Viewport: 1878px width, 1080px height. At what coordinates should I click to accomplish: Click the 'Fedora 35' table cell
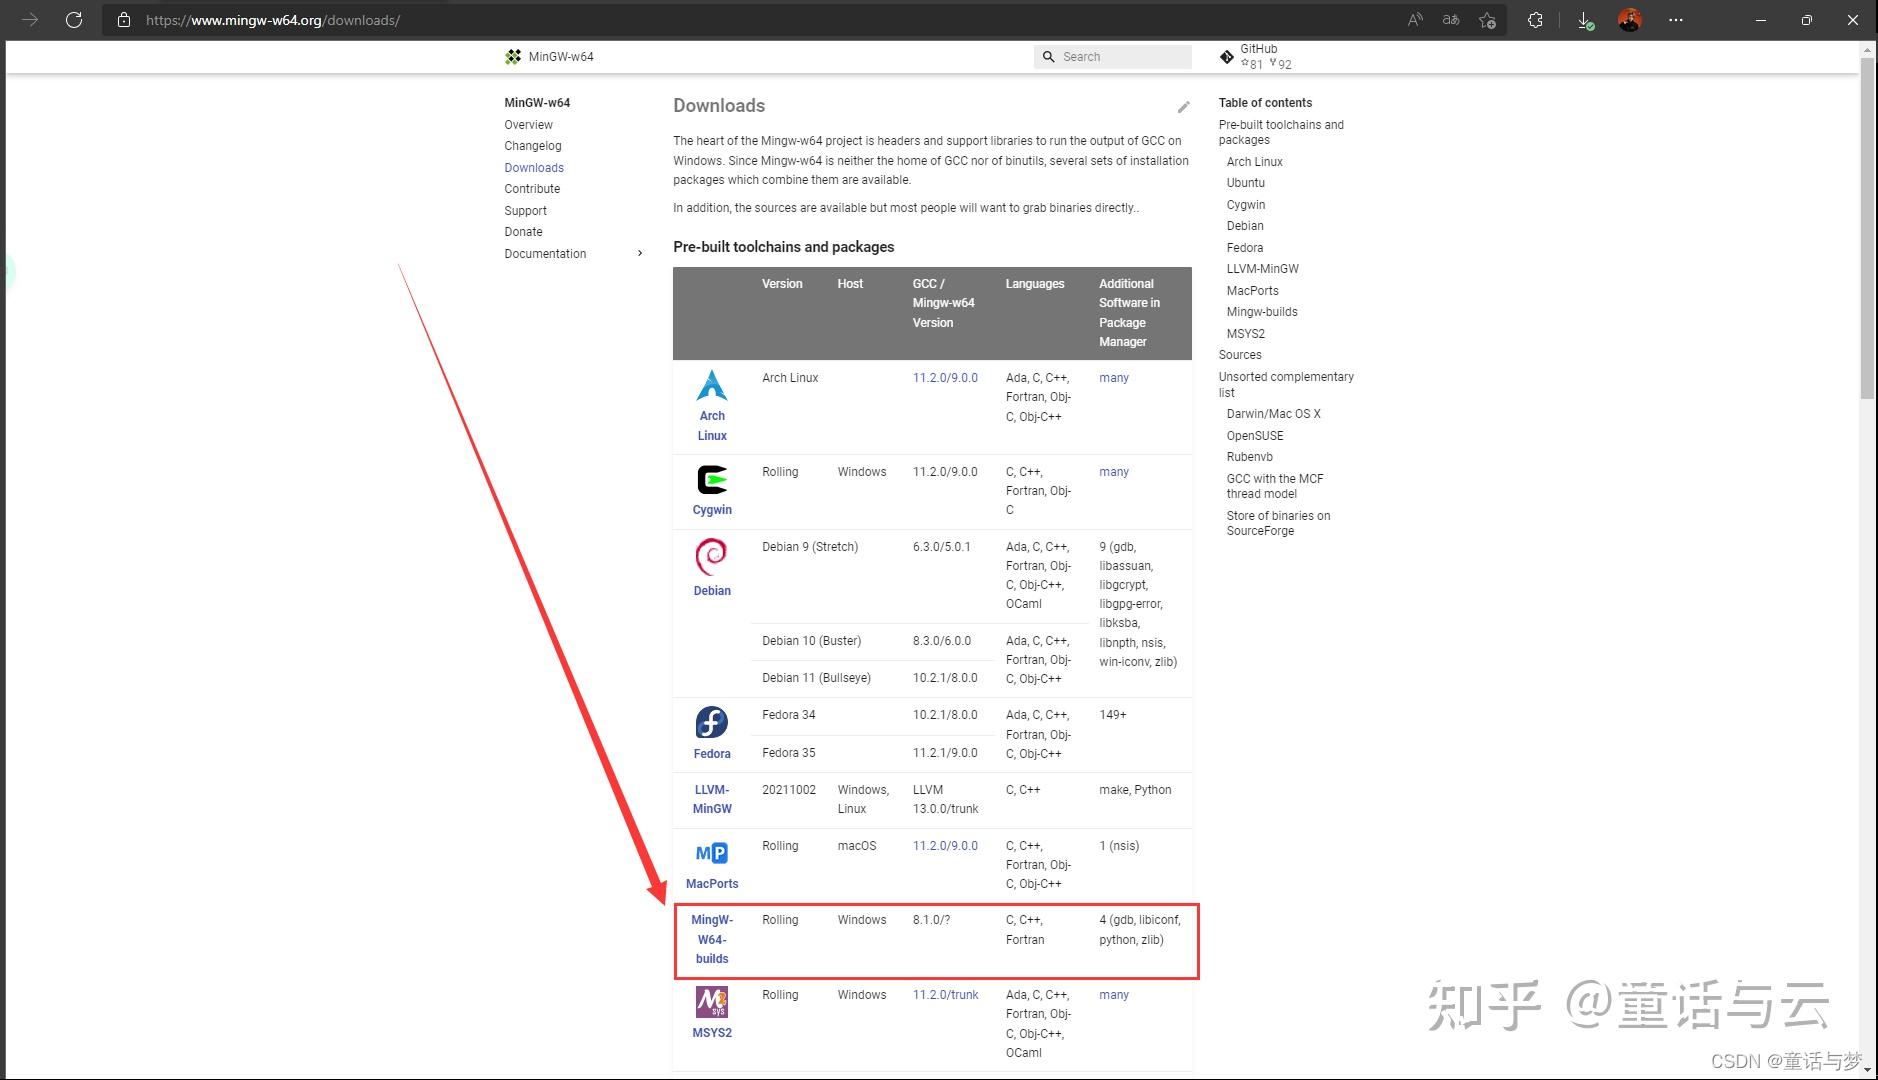point(789,753)
